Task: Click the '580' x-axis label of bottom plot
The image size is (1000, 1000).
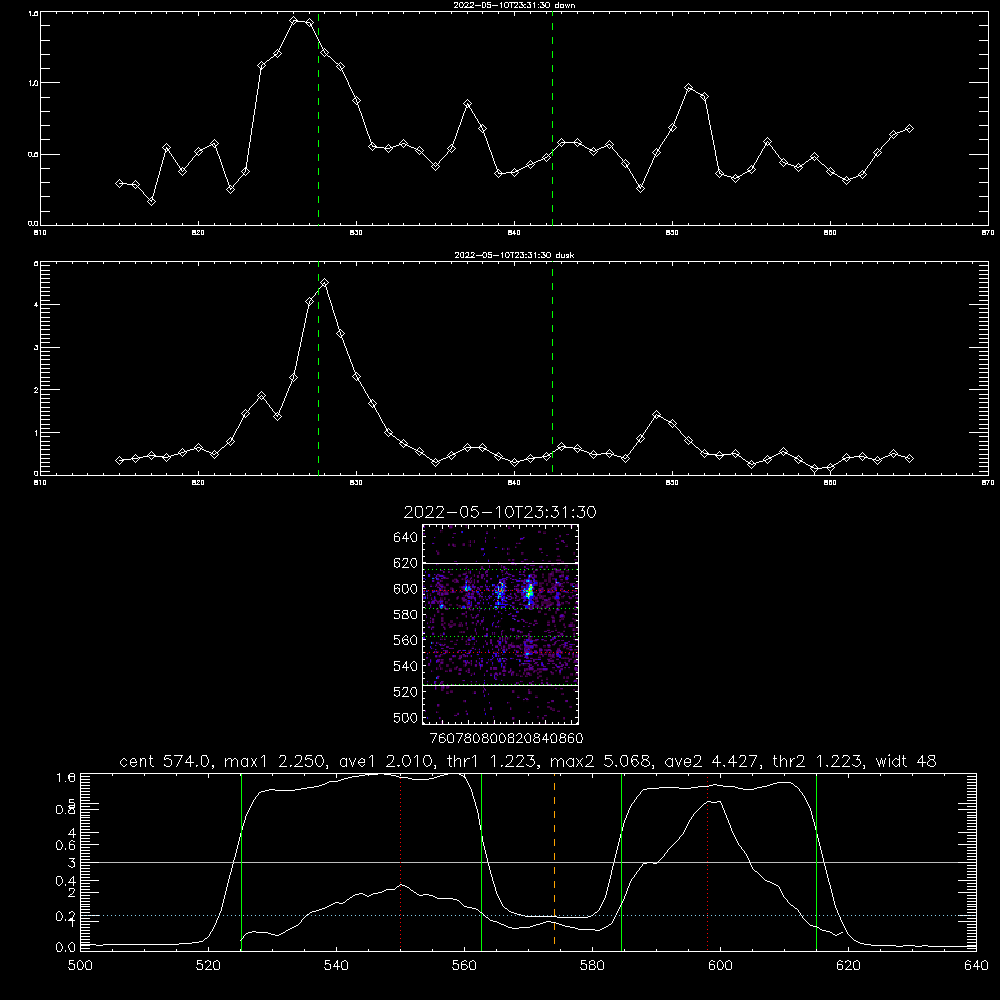Action: (x=592, y=966)
